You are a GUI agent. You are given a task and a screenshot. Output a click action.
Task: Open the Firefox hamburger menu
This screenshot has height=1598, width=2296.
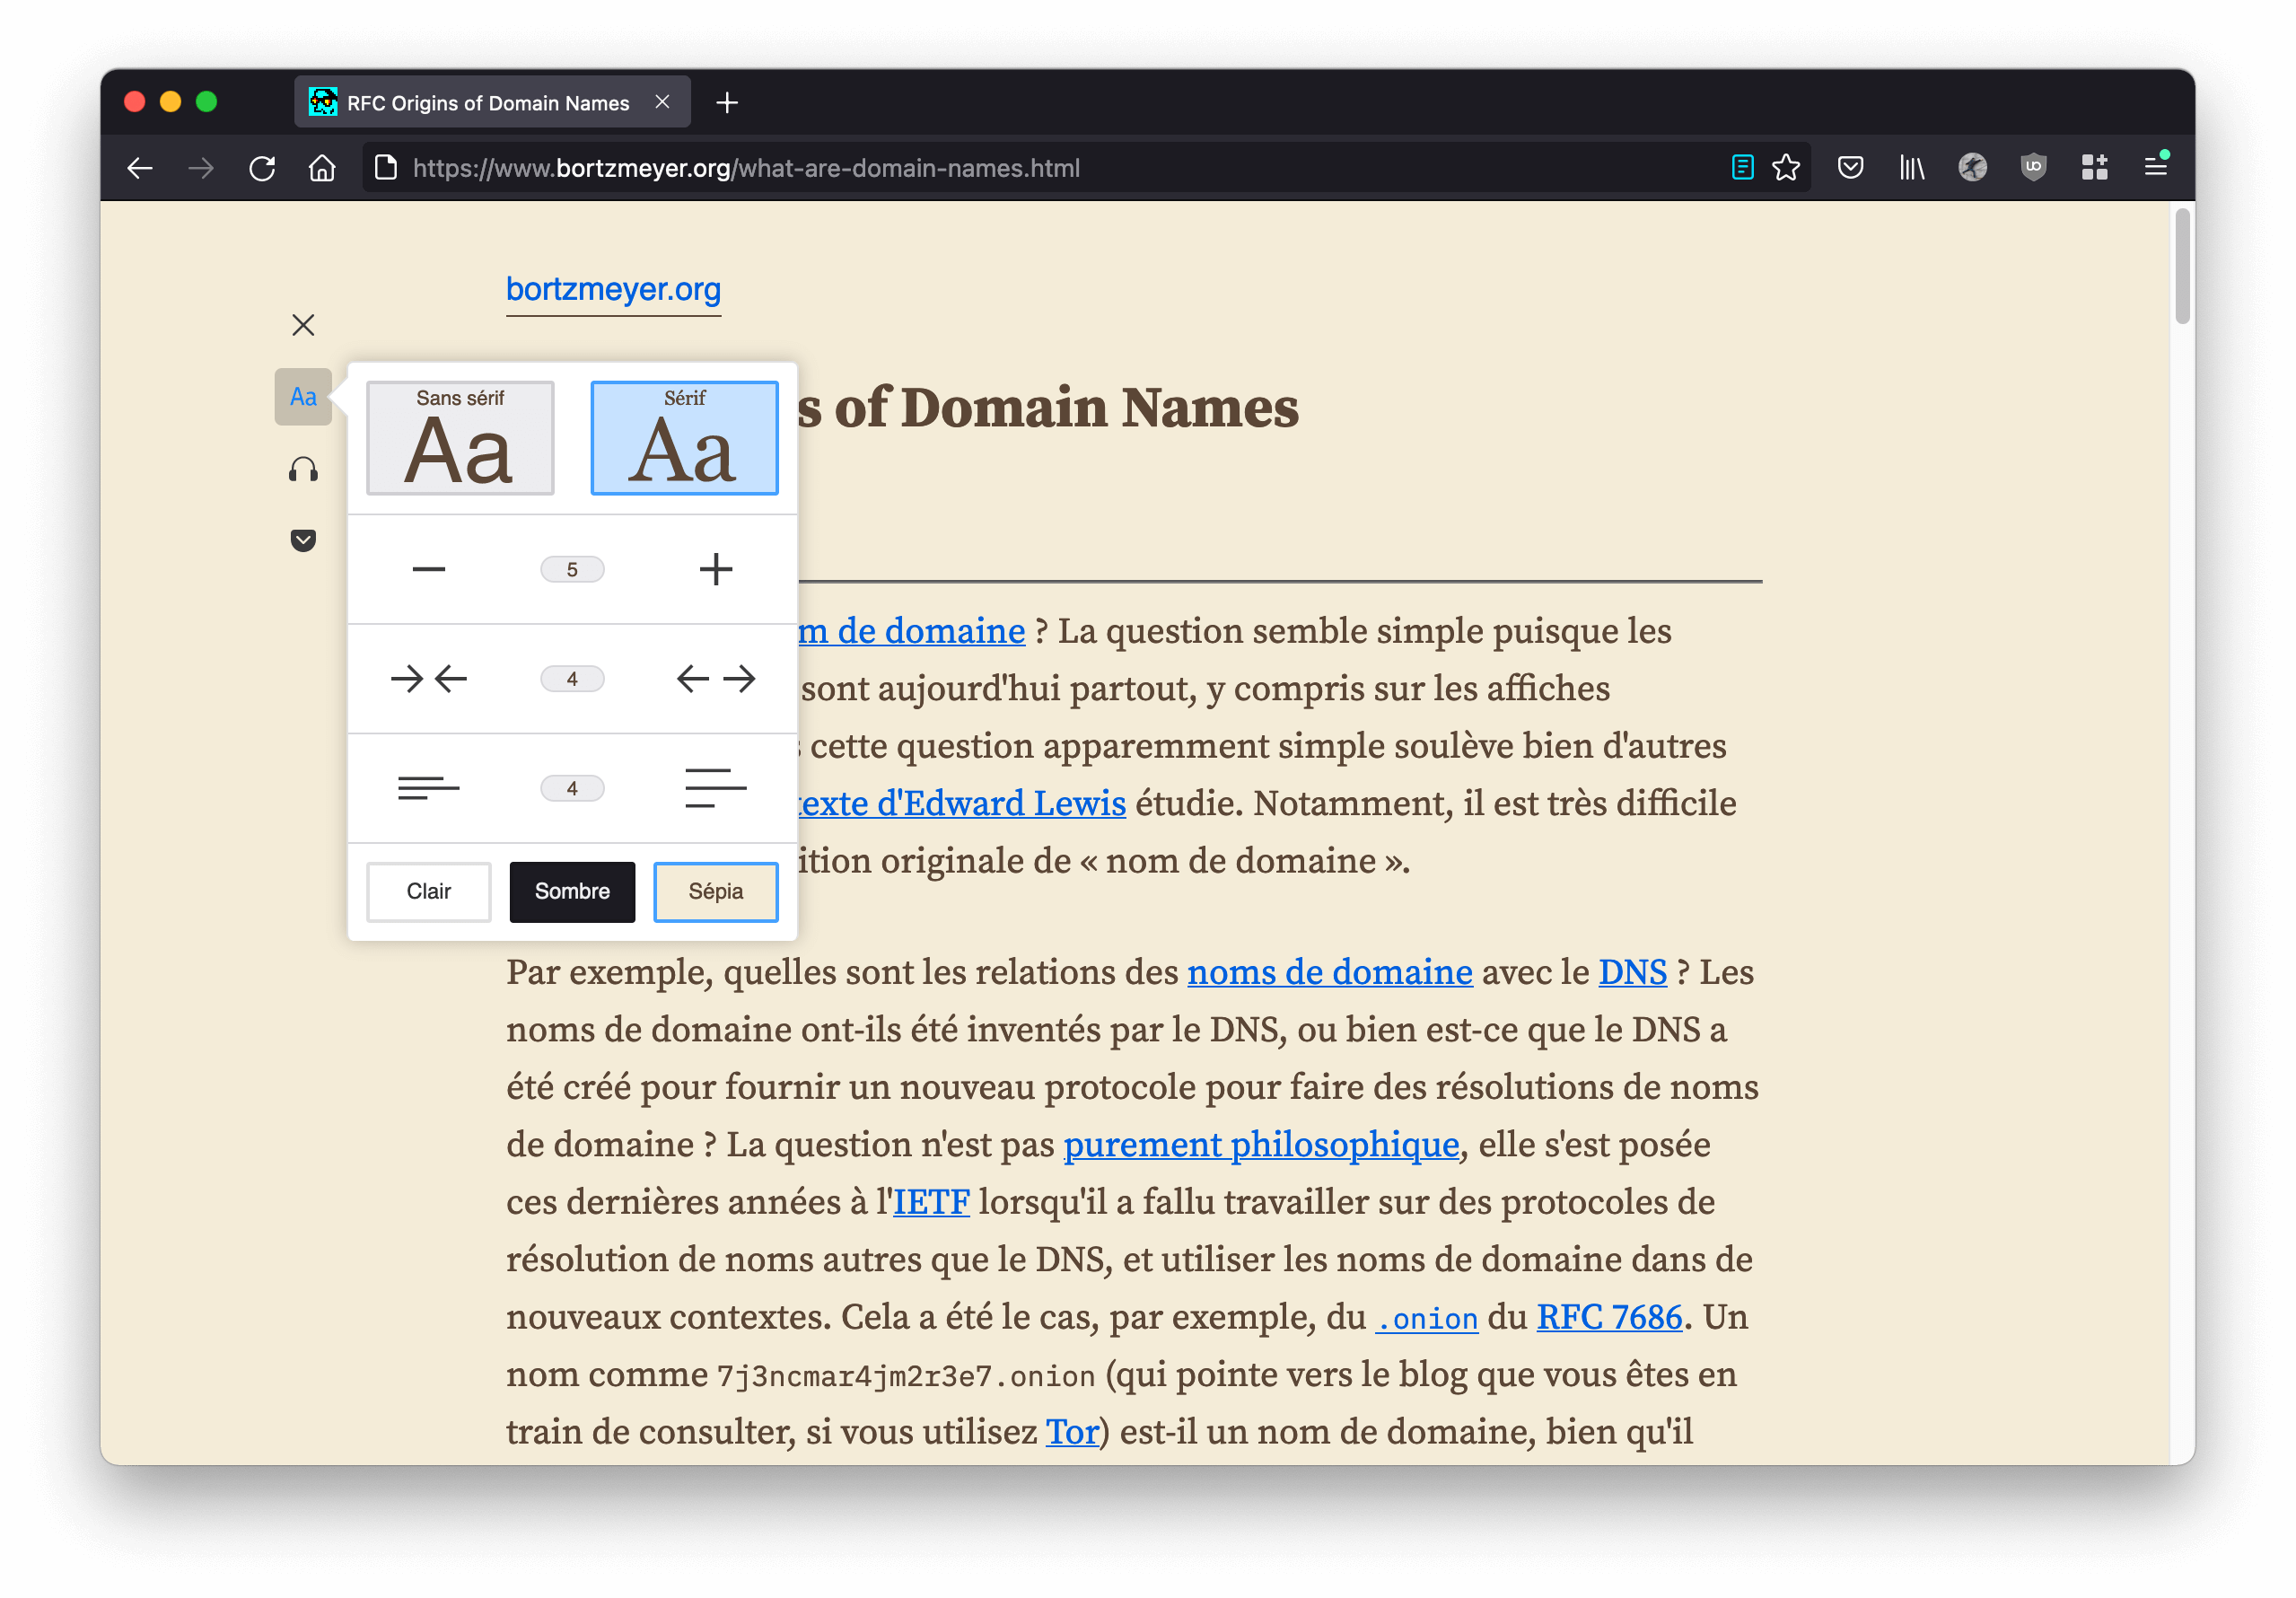[2156, 167]
